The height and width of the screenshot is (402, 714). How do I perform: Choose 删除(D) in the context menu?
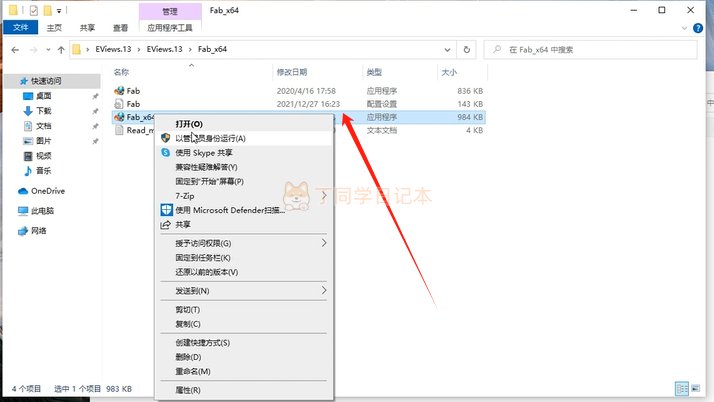[x=244, y=357]
